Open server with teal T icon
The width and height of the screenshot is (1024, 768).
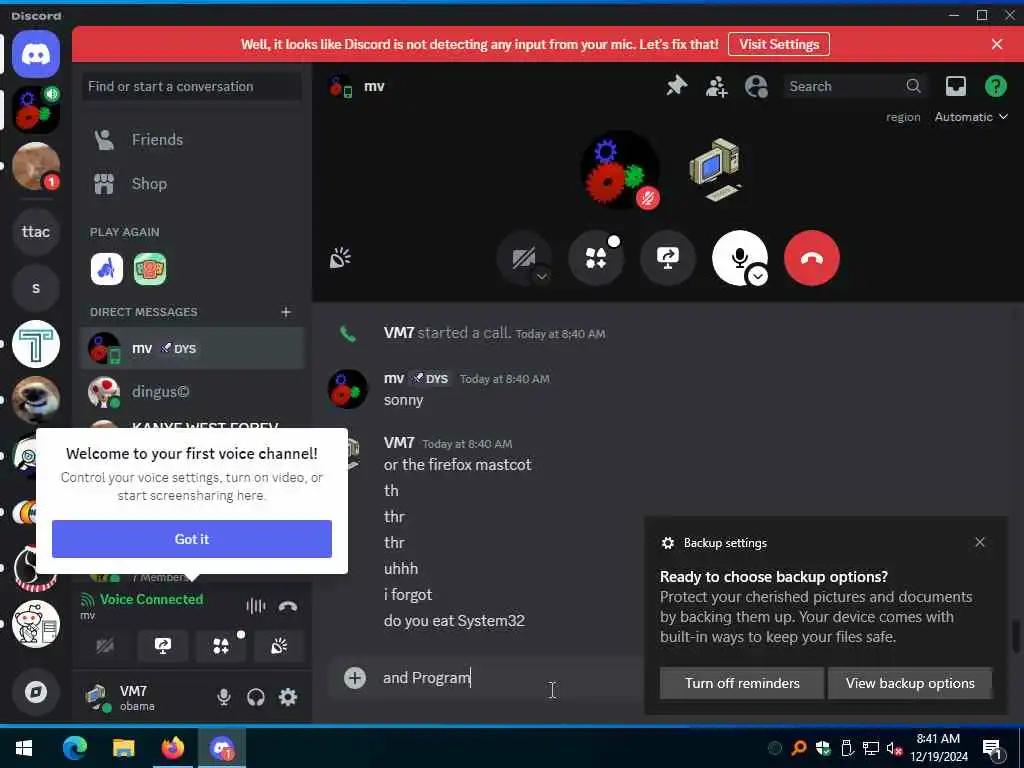pyautogui.click(x=36, y=344)
